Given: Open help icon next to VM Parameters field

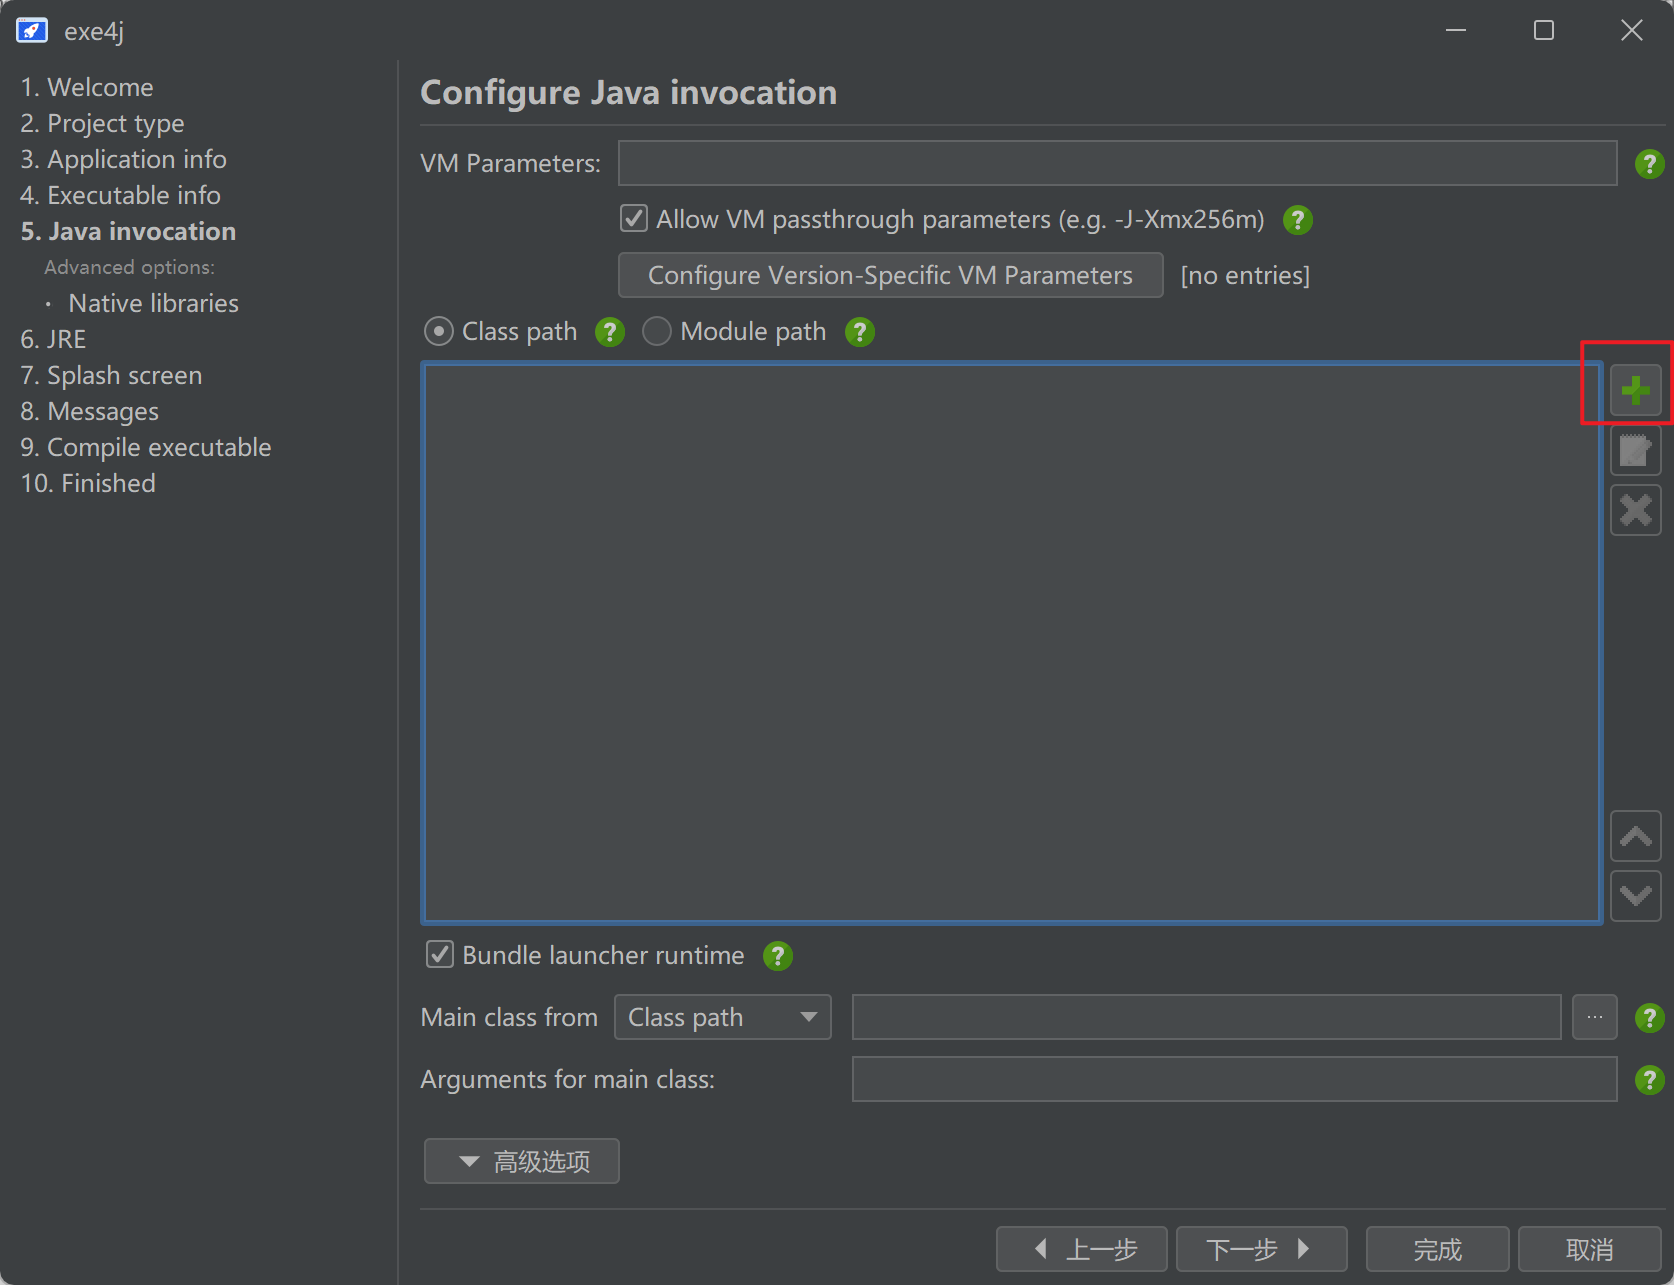Looking at the screenshot, I should [x=1649, y=164].
